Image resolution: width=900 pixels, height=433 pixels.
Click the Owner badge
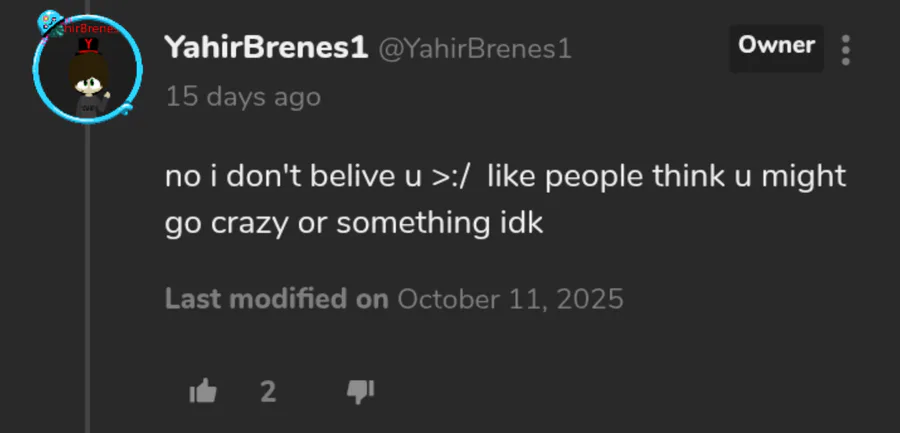tap(776, 45)
